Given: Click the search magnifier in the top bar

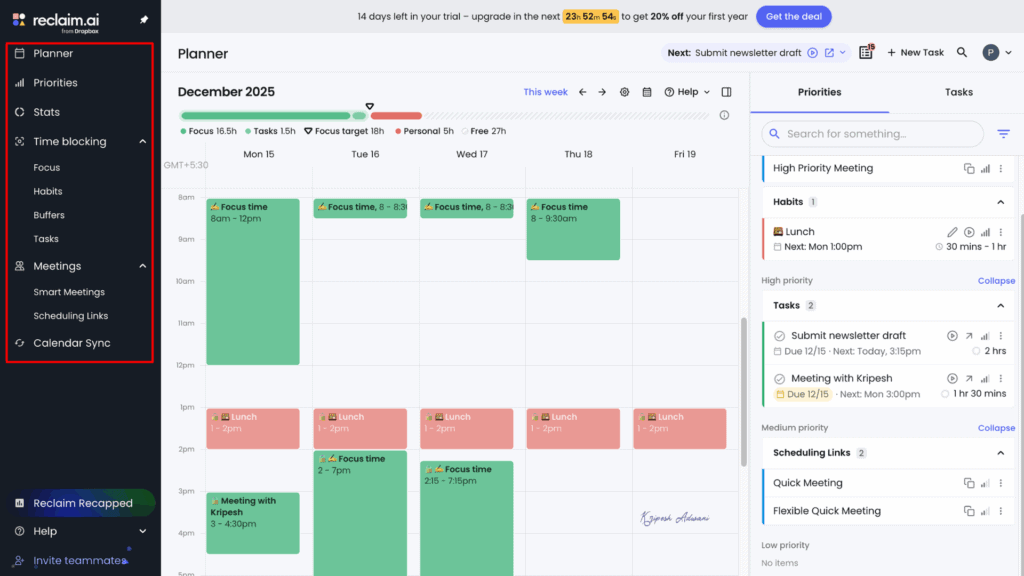Looking at the screenshot, I should click(x=961, y=51).
